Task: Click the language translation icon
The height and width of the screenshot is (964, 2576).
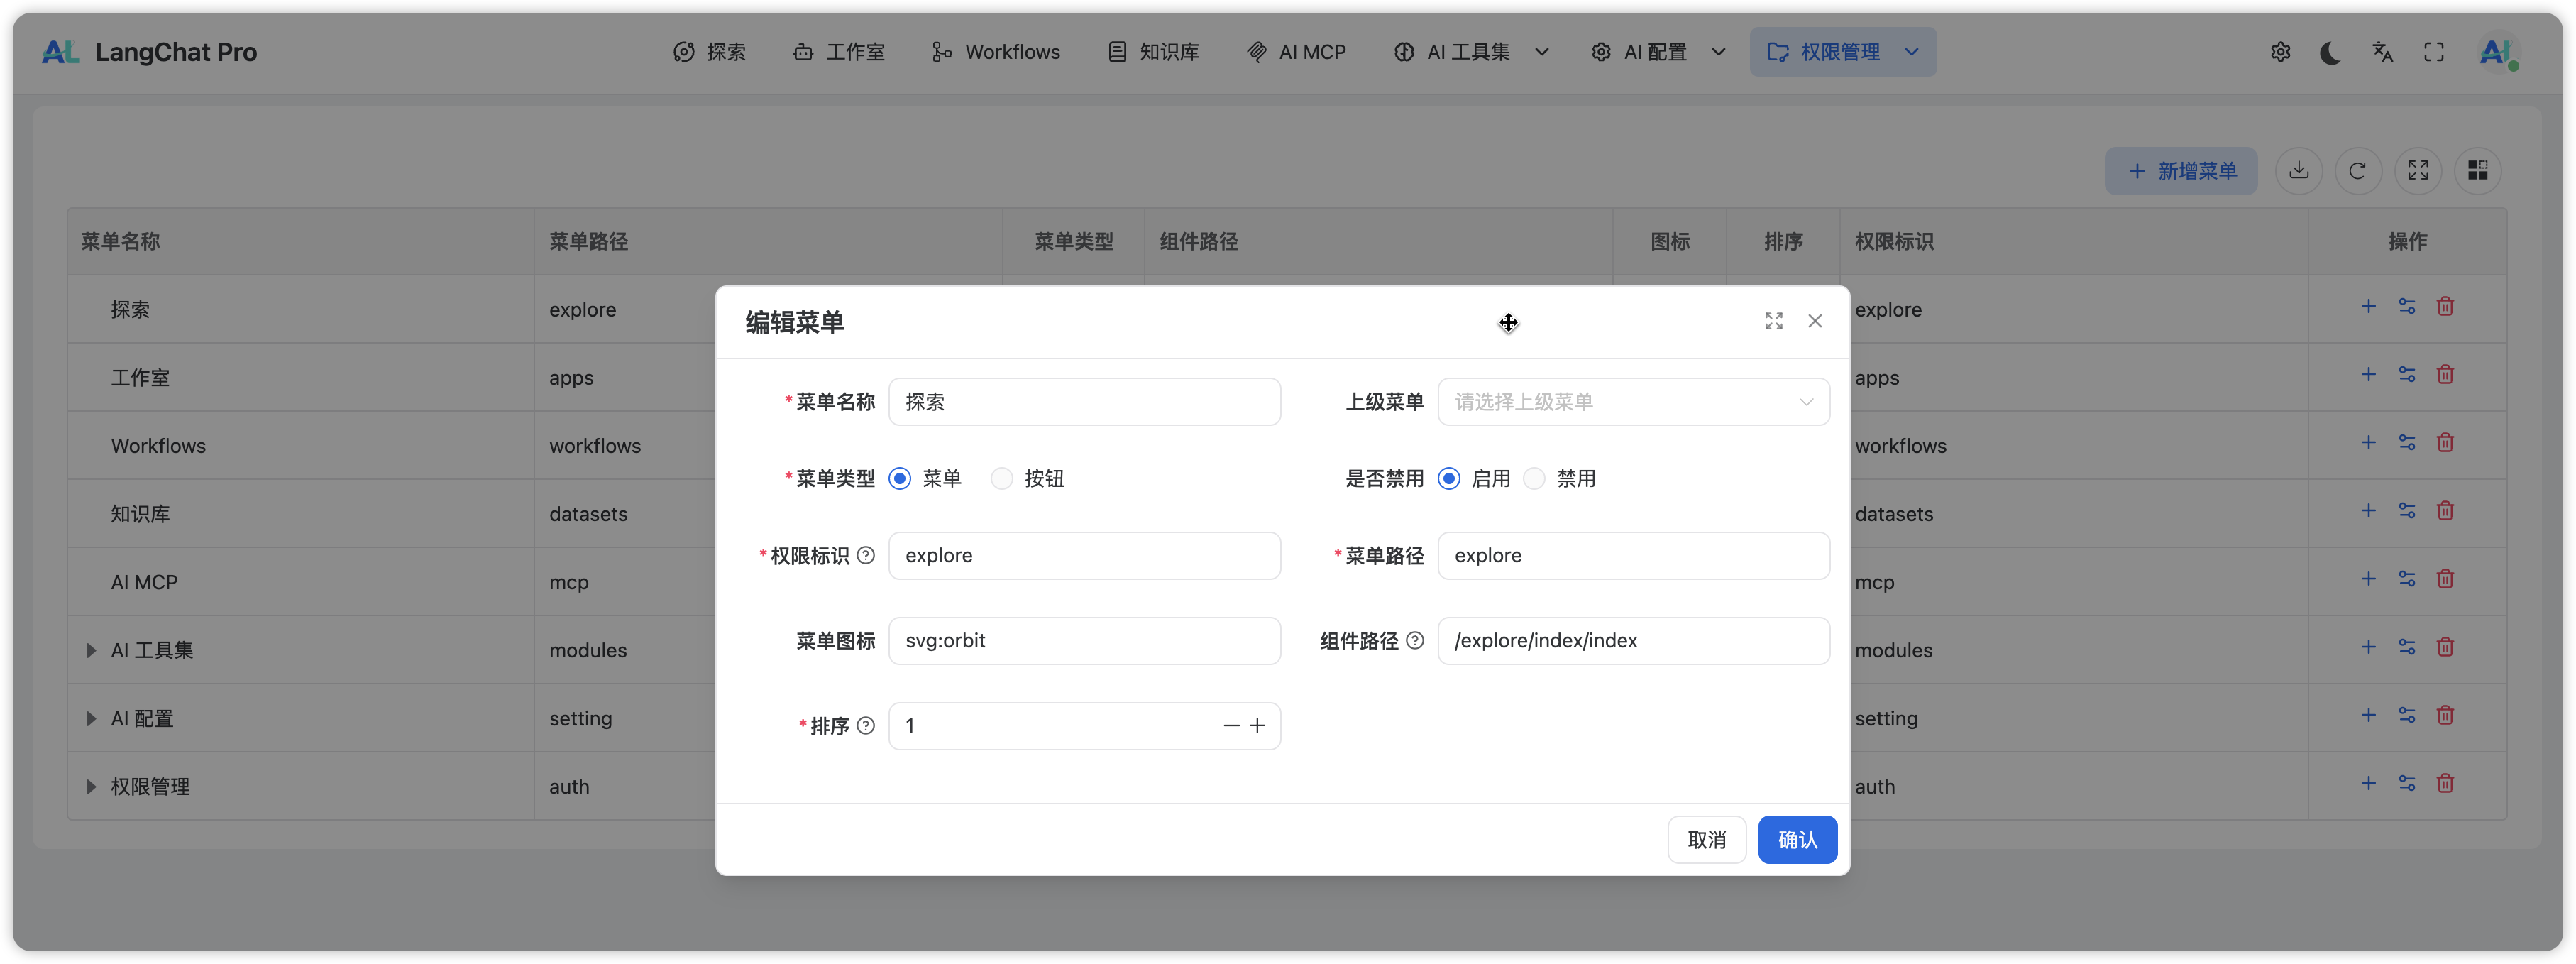Action: 2382,52
